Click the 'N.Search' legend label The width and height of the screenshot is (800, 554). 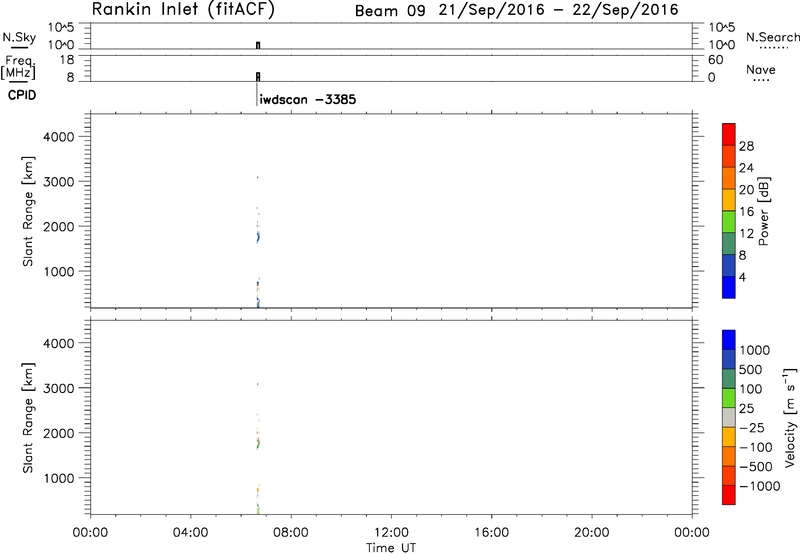pyautogui.click(x=772, y=37)
